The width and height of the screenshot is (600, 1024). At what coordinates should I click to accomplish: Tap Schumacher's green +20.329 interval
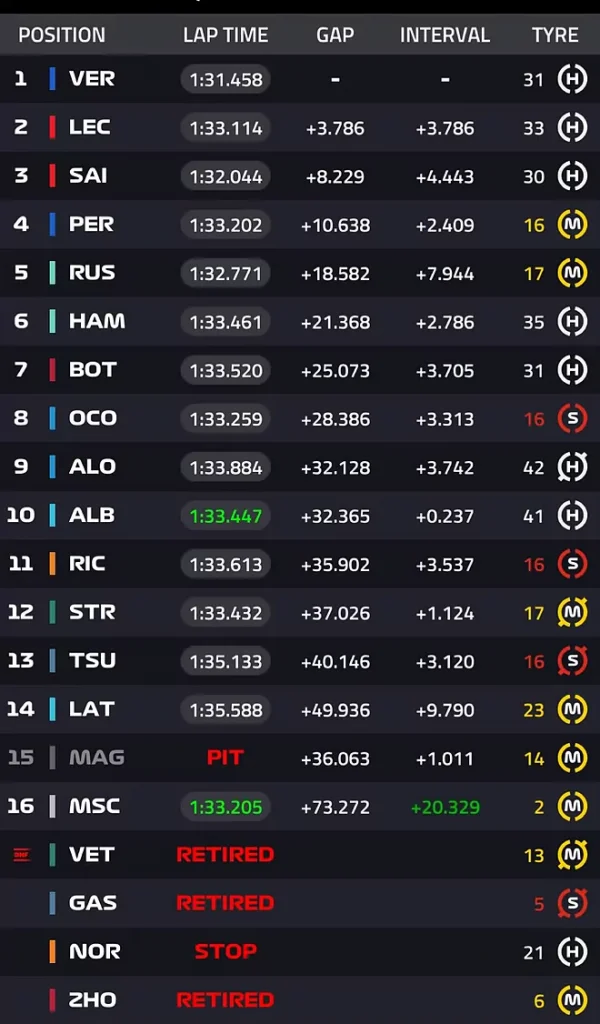445,807
